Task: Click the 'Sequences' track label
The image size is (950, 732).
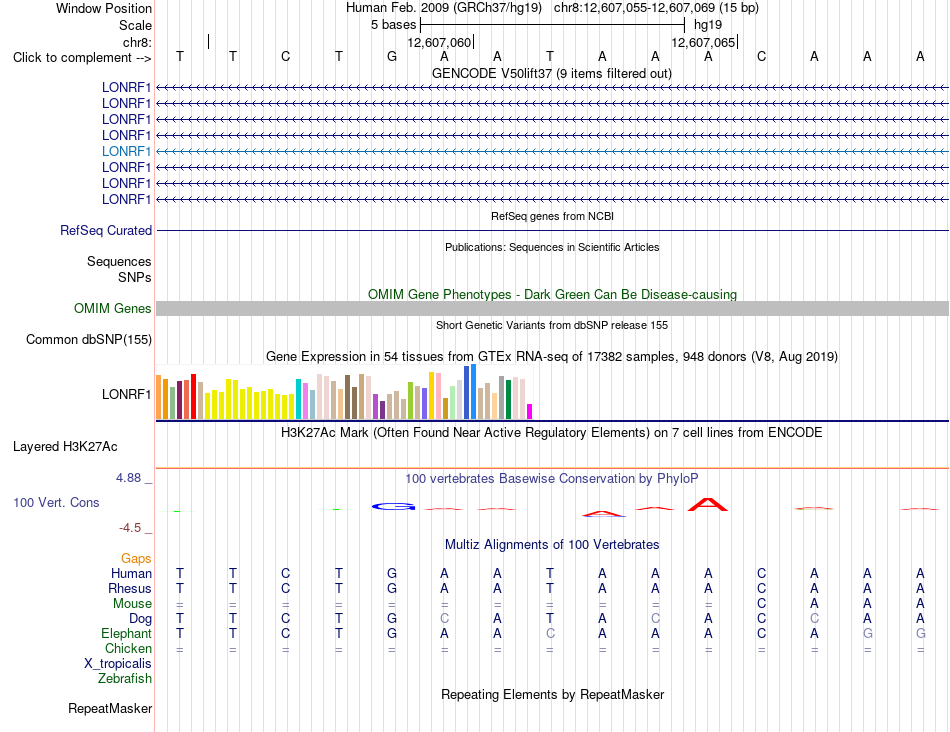Action: click(119, 261)
